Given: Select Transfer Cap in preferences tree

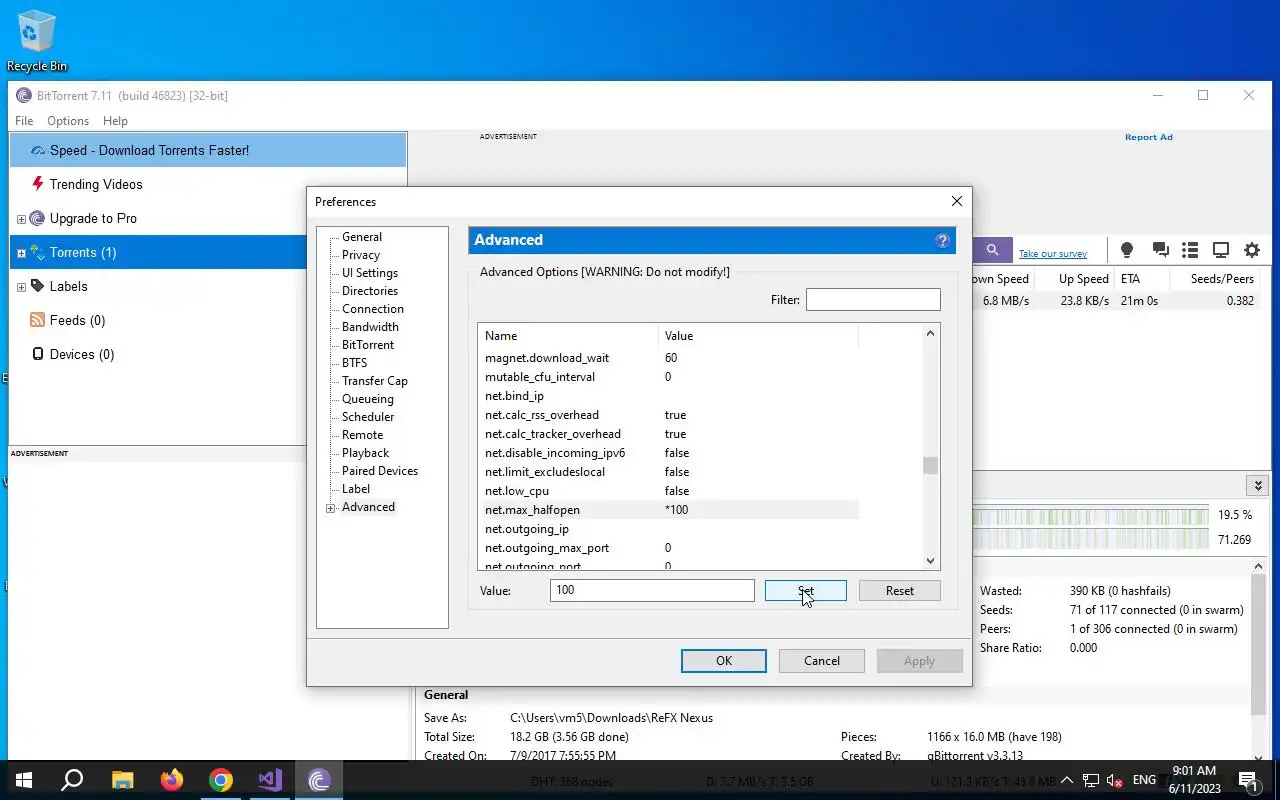Looking at the screenshot, I should (x=375, y=381).
